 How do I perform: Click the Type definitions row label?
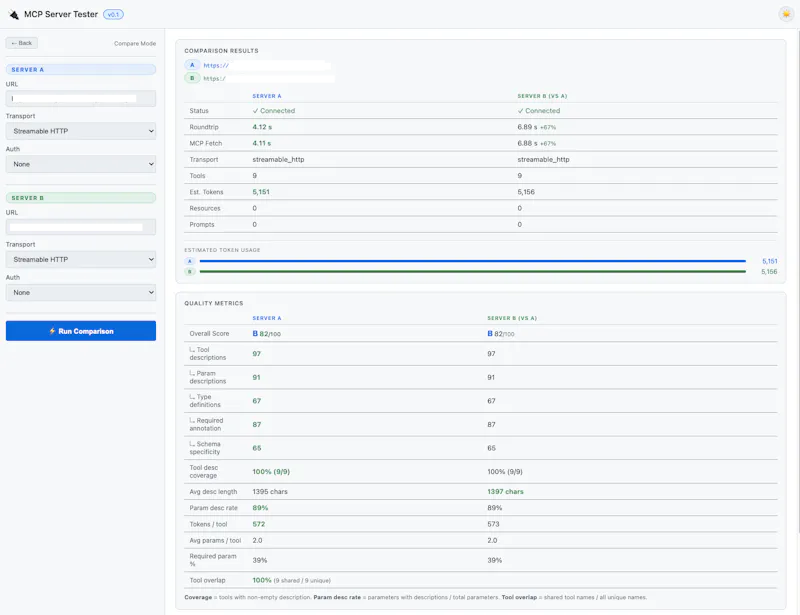(x=205, y=401)
